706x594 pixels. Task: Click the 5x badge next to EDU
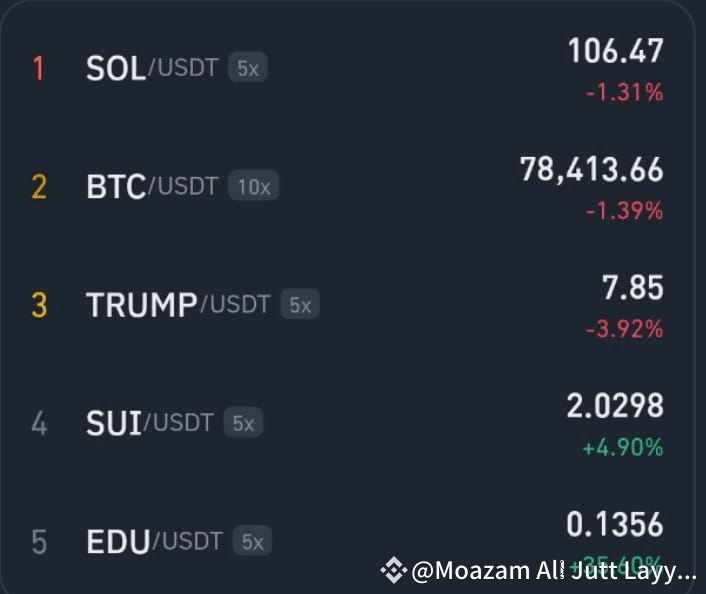click(x=252, y=540)
